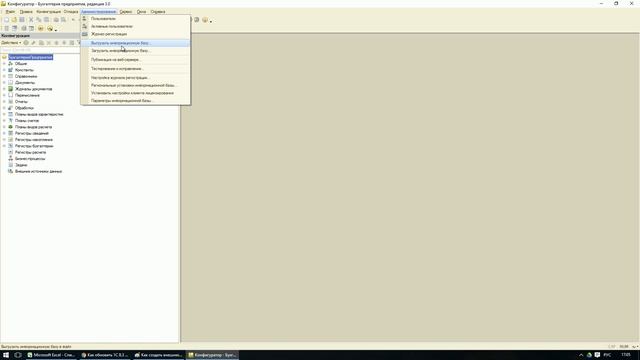
Task: Select Регистры бухгалтерии in the configuration tree
Action: [x=34, y=146]
